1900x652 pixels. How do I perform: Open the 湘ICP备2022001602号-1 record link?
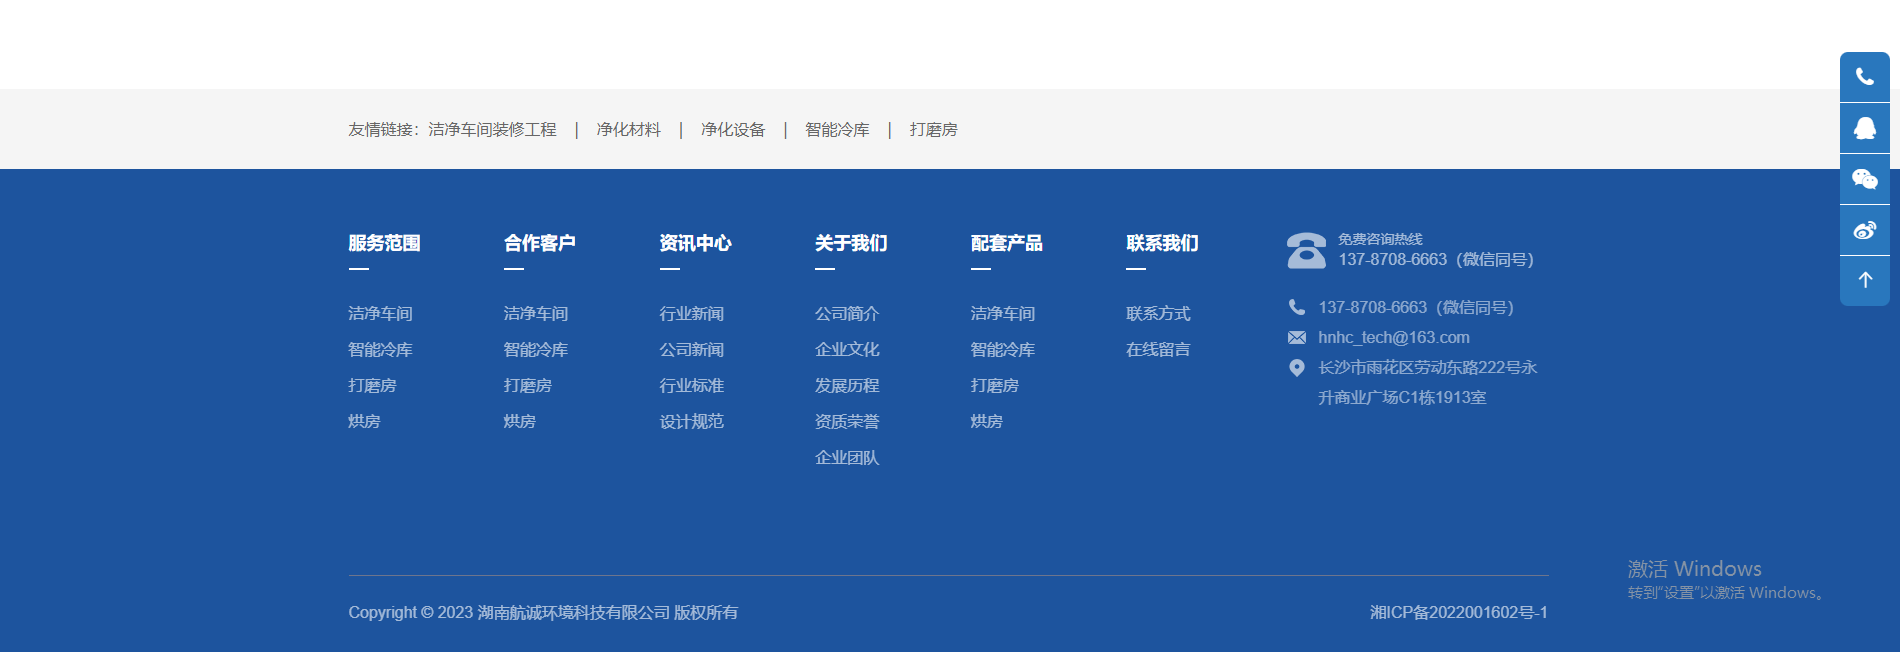(1459, 613)
